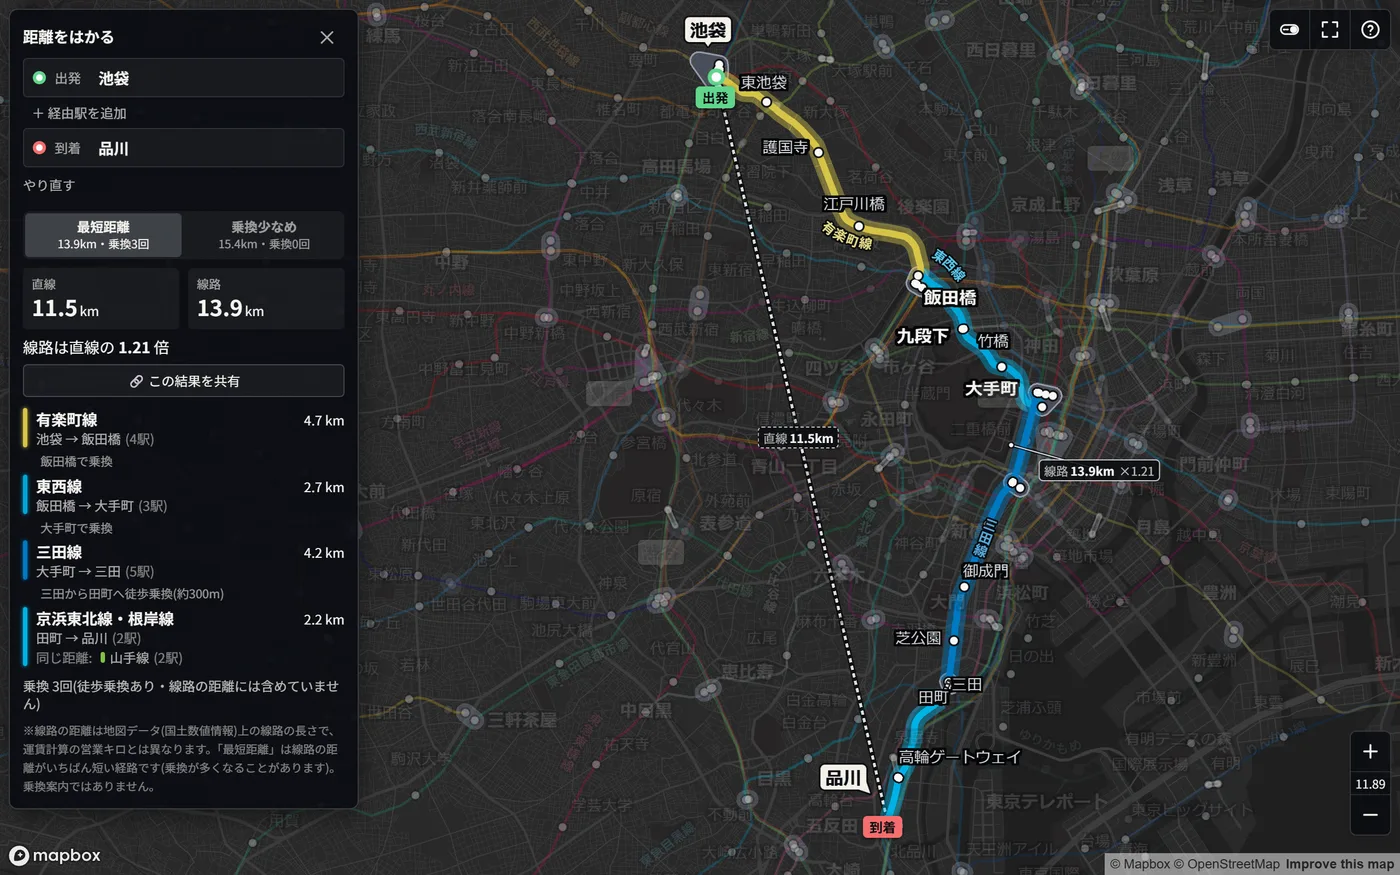This screenshot has width=1400, height=875.
Task: Close the distance measuring panel
Action: 327,38
